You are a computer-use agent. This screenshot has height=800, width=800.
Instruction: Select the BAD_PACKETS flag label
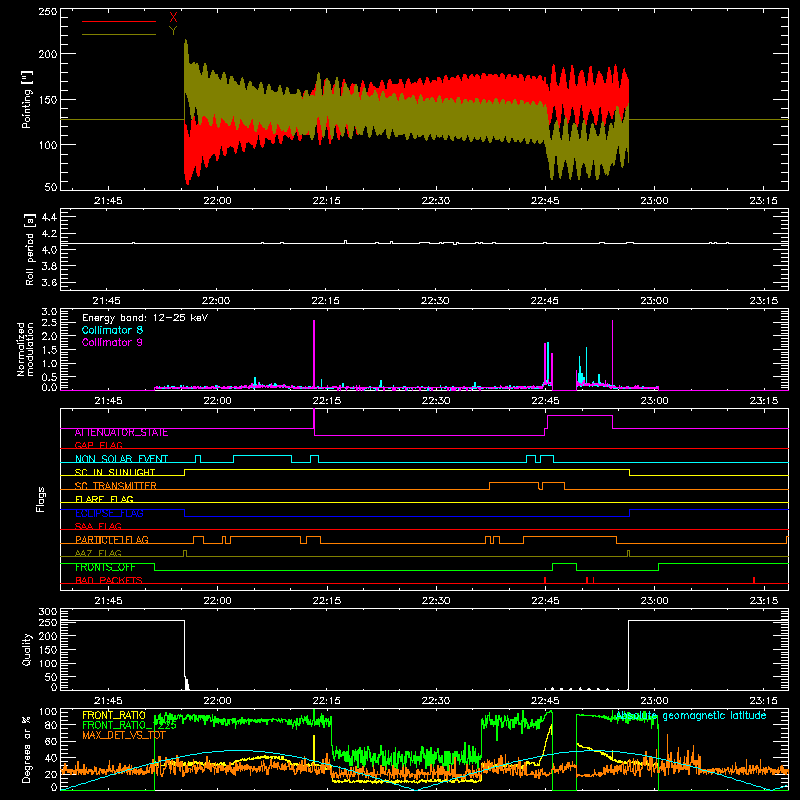109,581
